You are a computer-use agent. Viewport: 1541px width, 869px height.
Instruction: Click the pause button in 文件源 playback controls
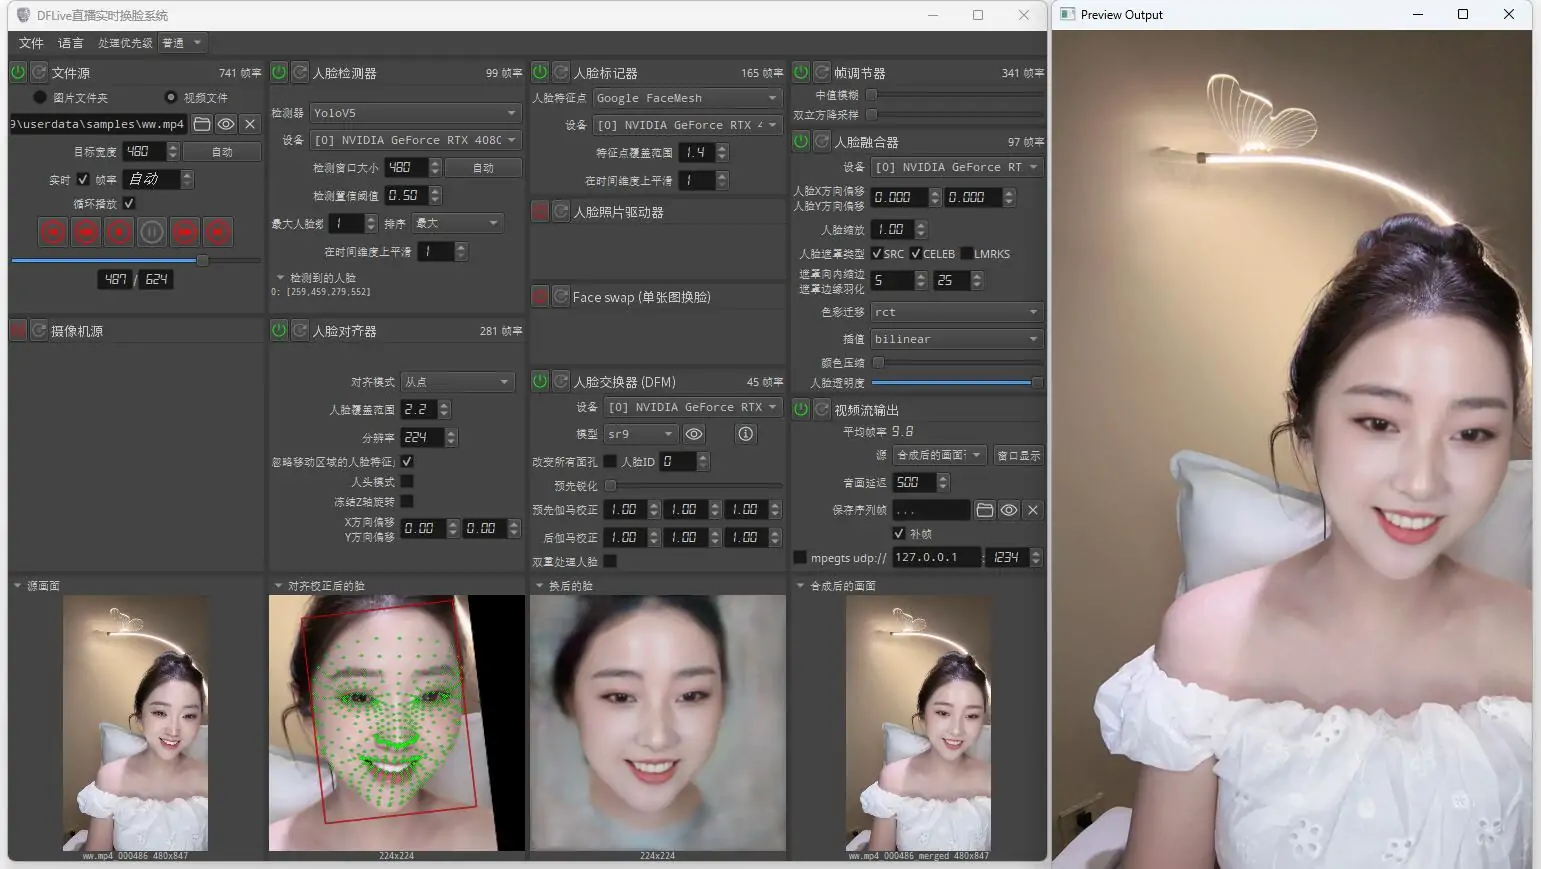coord(152,232)
